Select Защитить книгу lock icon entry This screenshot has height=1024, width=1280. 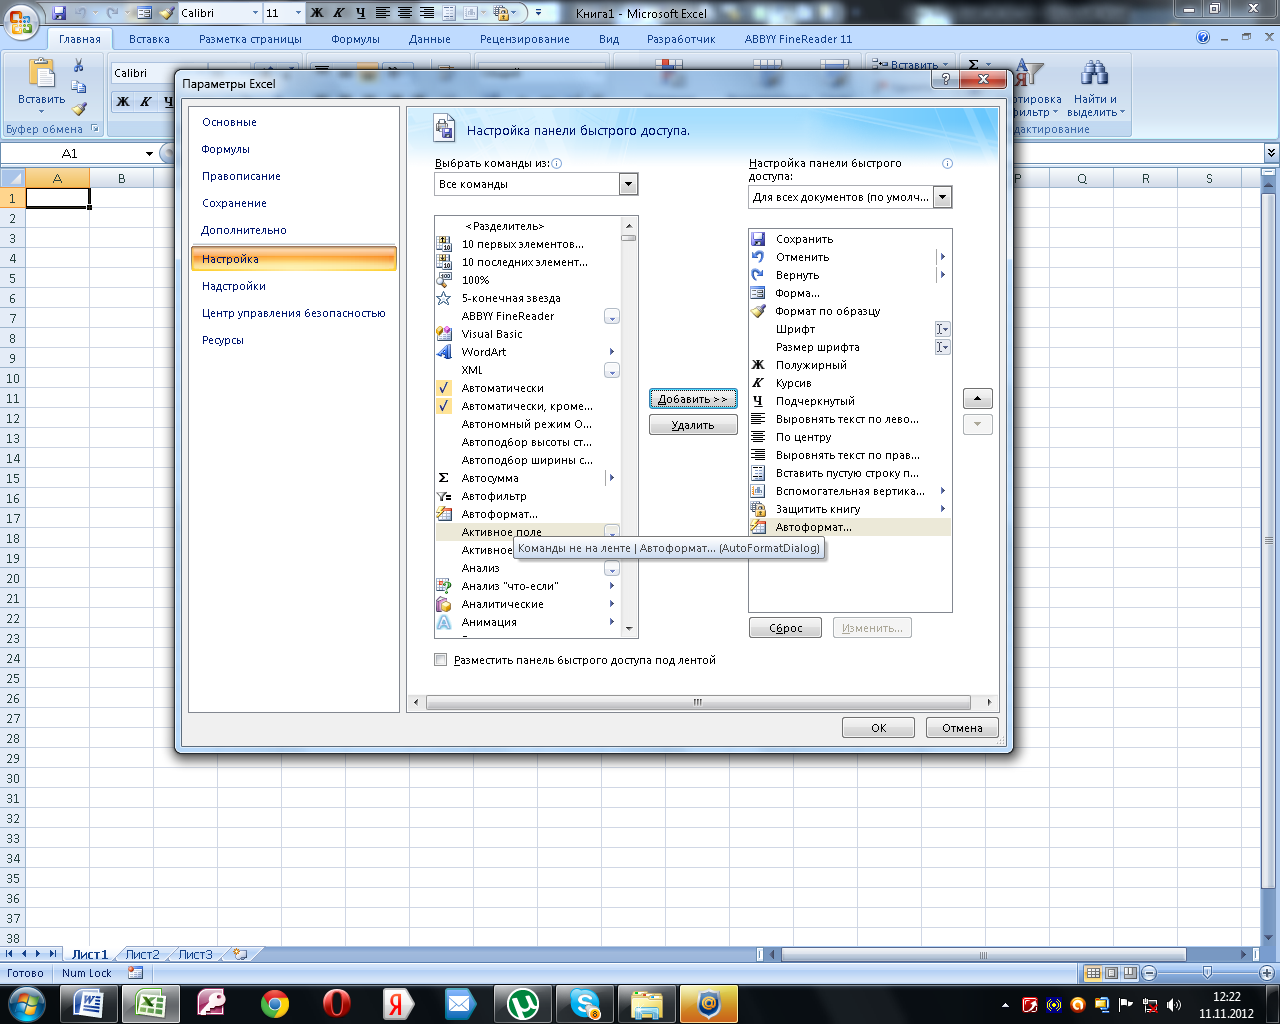click(x=758, y=509)
